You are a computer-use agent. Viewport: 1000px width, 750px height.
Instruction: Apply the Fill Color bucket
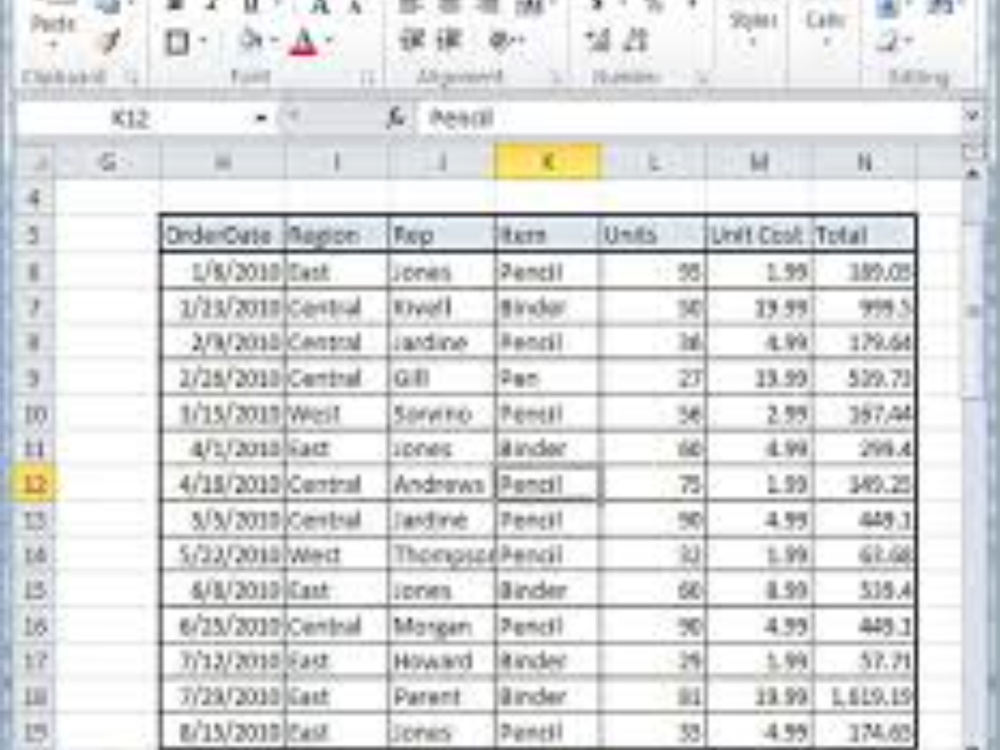(251, 41)
